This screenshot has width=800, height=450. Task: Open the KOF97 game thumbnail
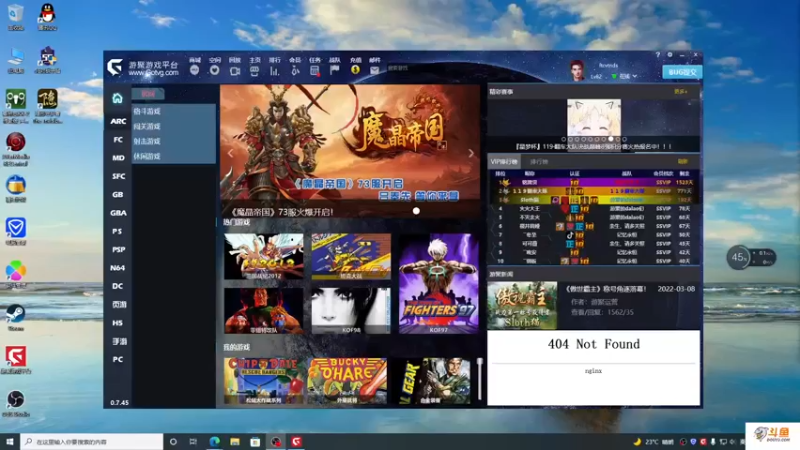tap(439, 283)
